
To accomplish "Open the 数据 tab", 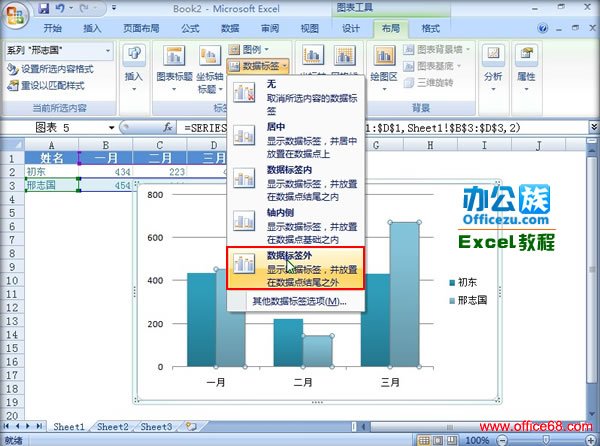I will coord(230,28).
